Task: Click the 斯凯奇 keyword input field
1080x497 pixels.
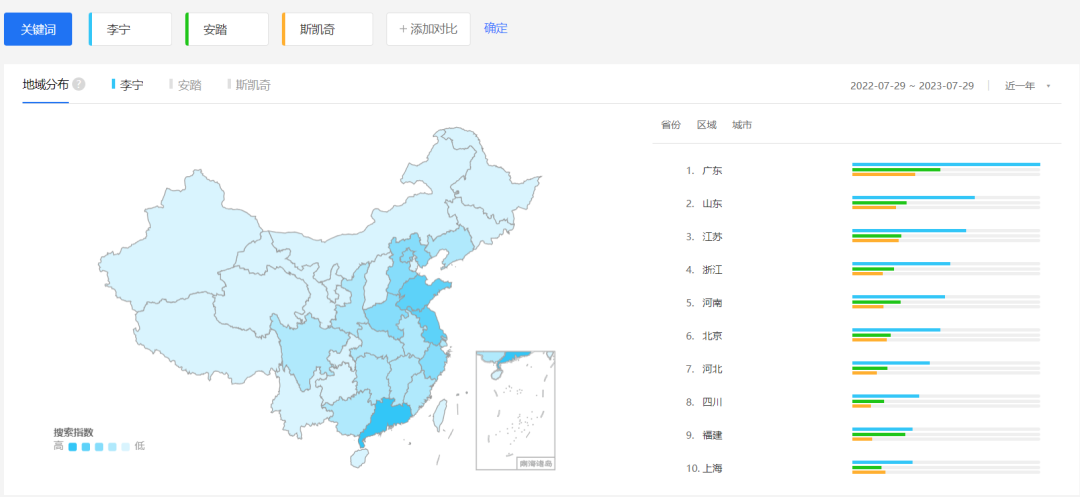Action: pos(328,29)
